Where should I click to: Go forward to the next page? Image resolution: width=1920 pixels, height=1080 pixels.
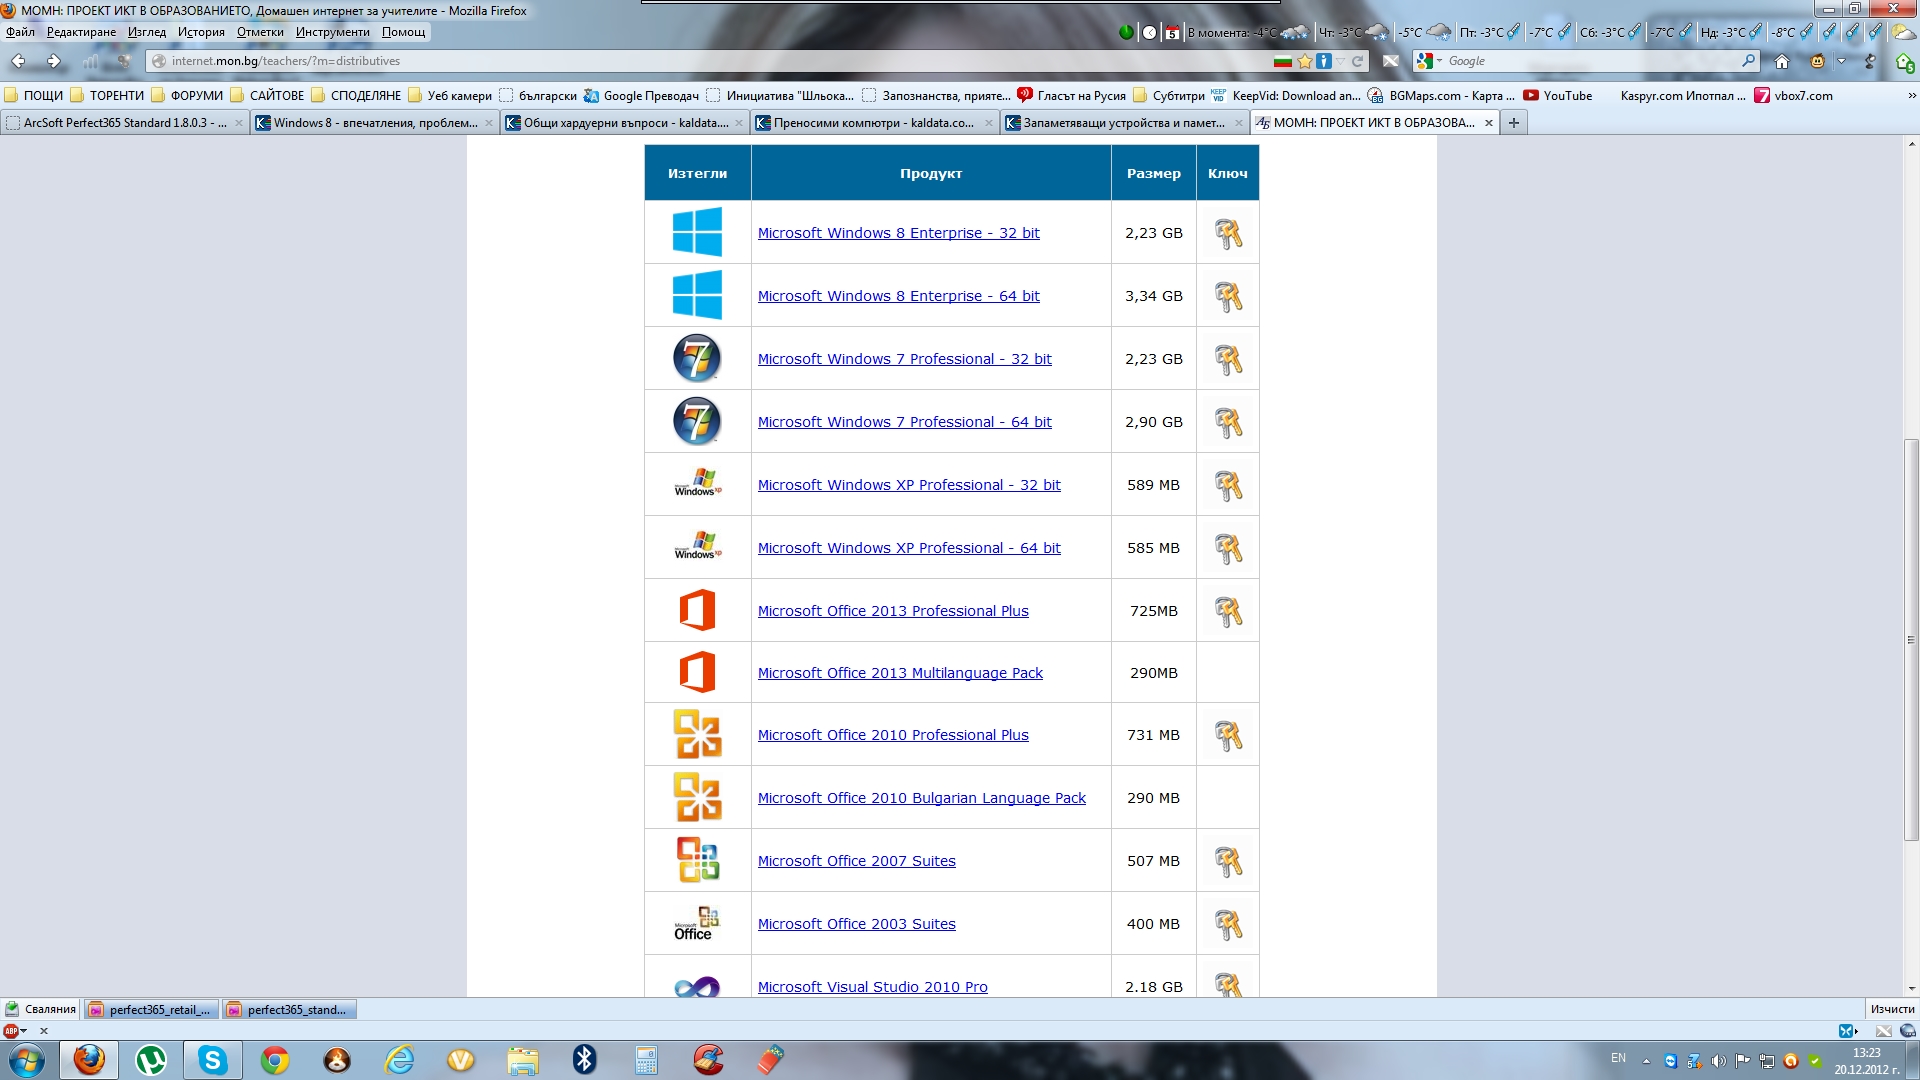54,61
